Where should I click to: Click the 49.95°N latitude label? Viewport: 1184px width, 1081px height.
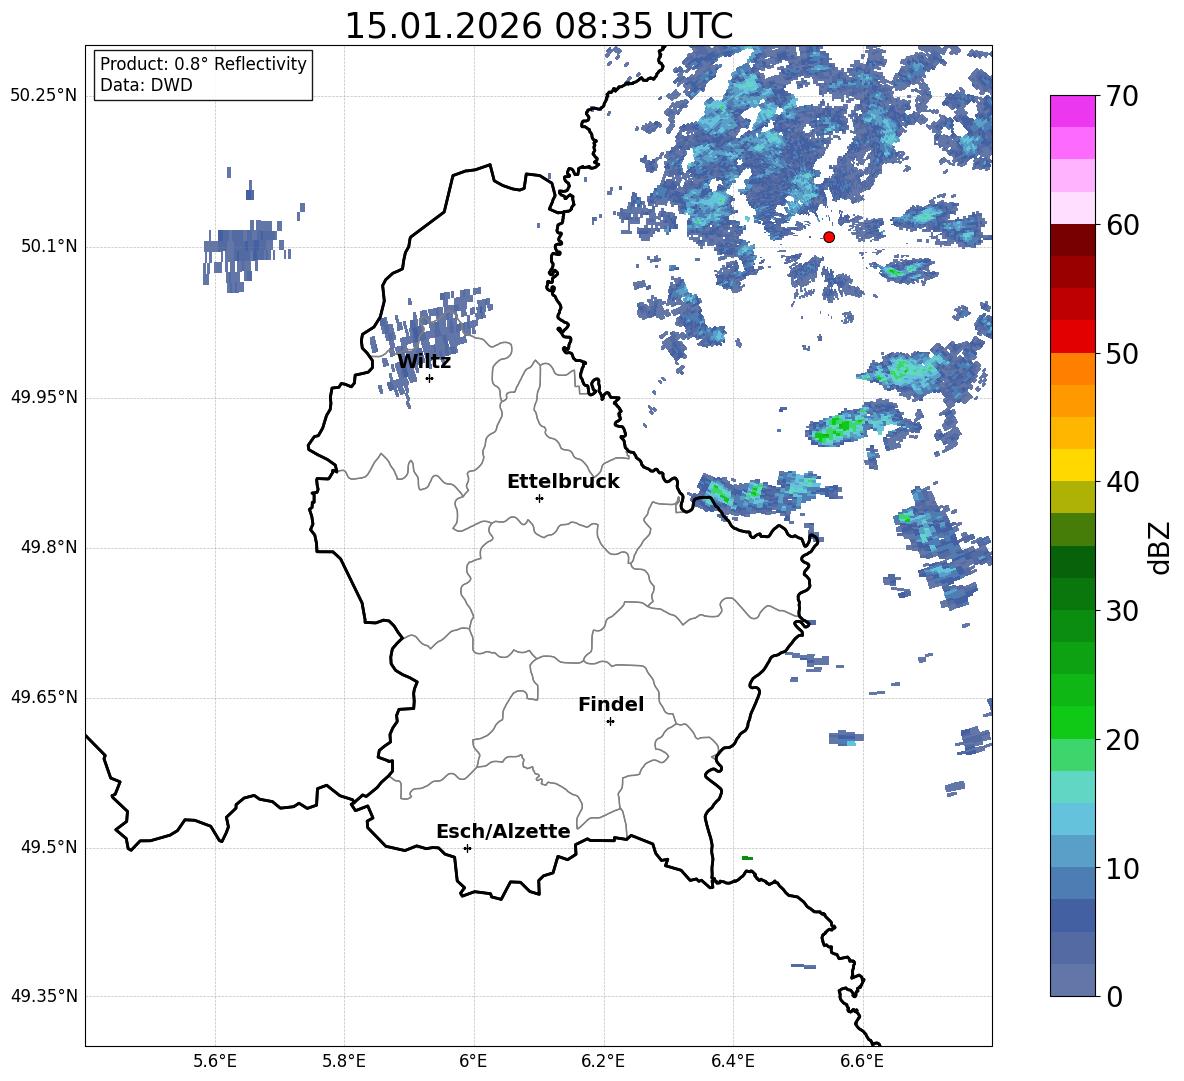pos(43,397)
